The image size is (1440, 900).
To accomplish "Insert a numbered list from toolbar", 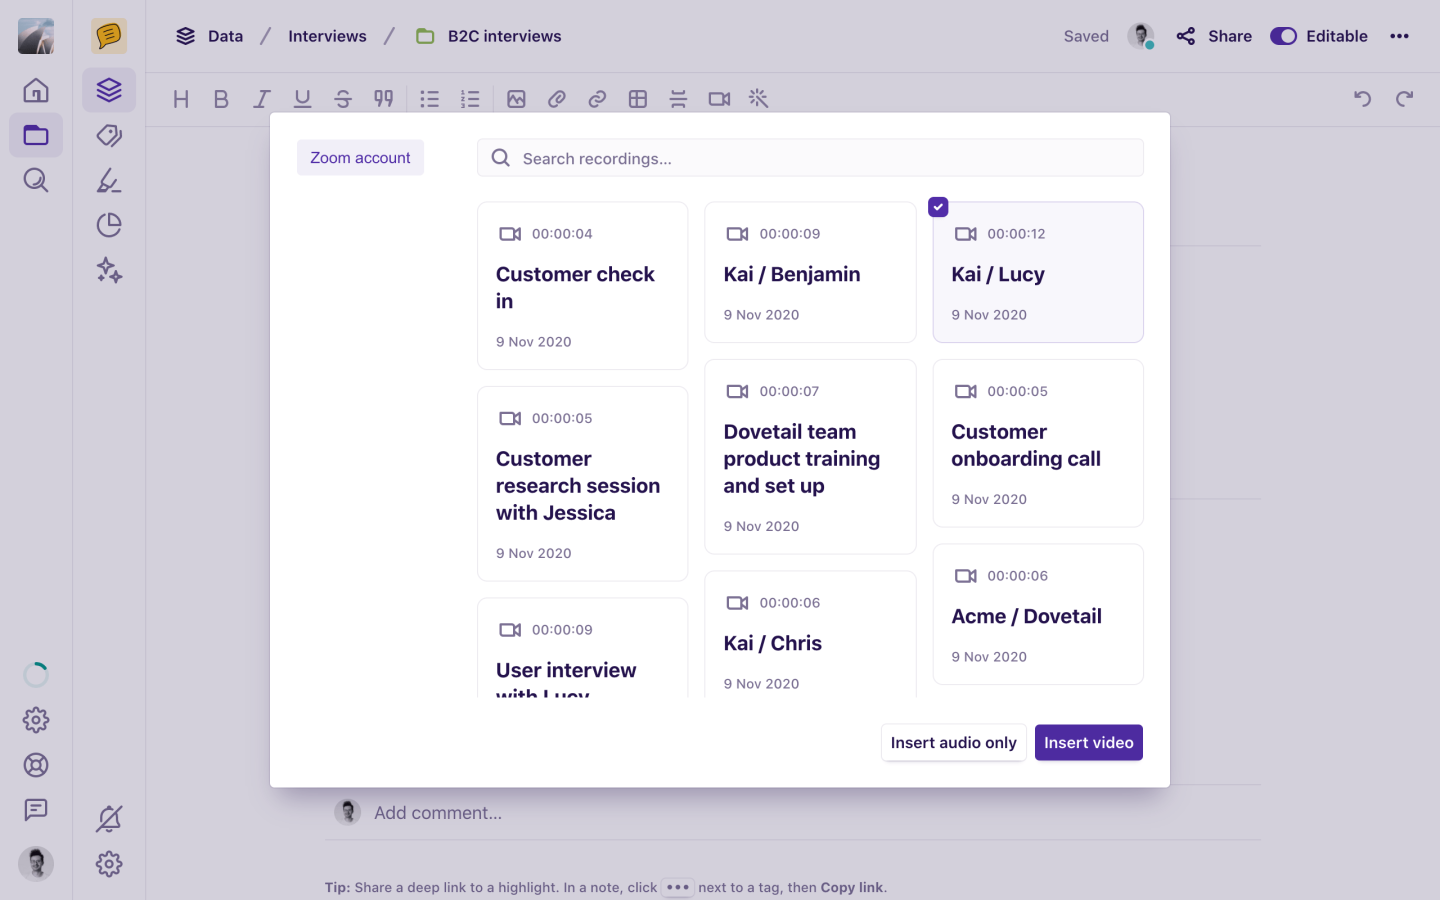I will tap(470, 99).
